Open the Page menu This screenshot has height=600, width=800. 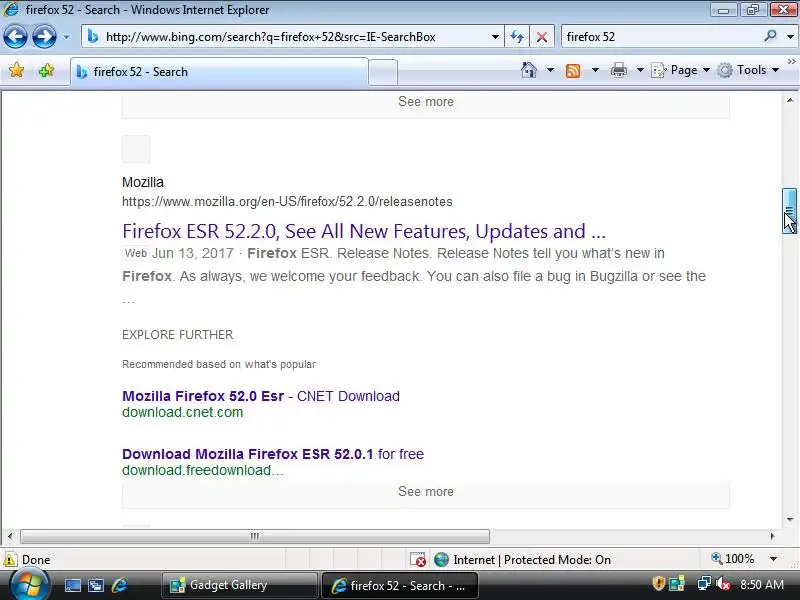click(681, 70)
